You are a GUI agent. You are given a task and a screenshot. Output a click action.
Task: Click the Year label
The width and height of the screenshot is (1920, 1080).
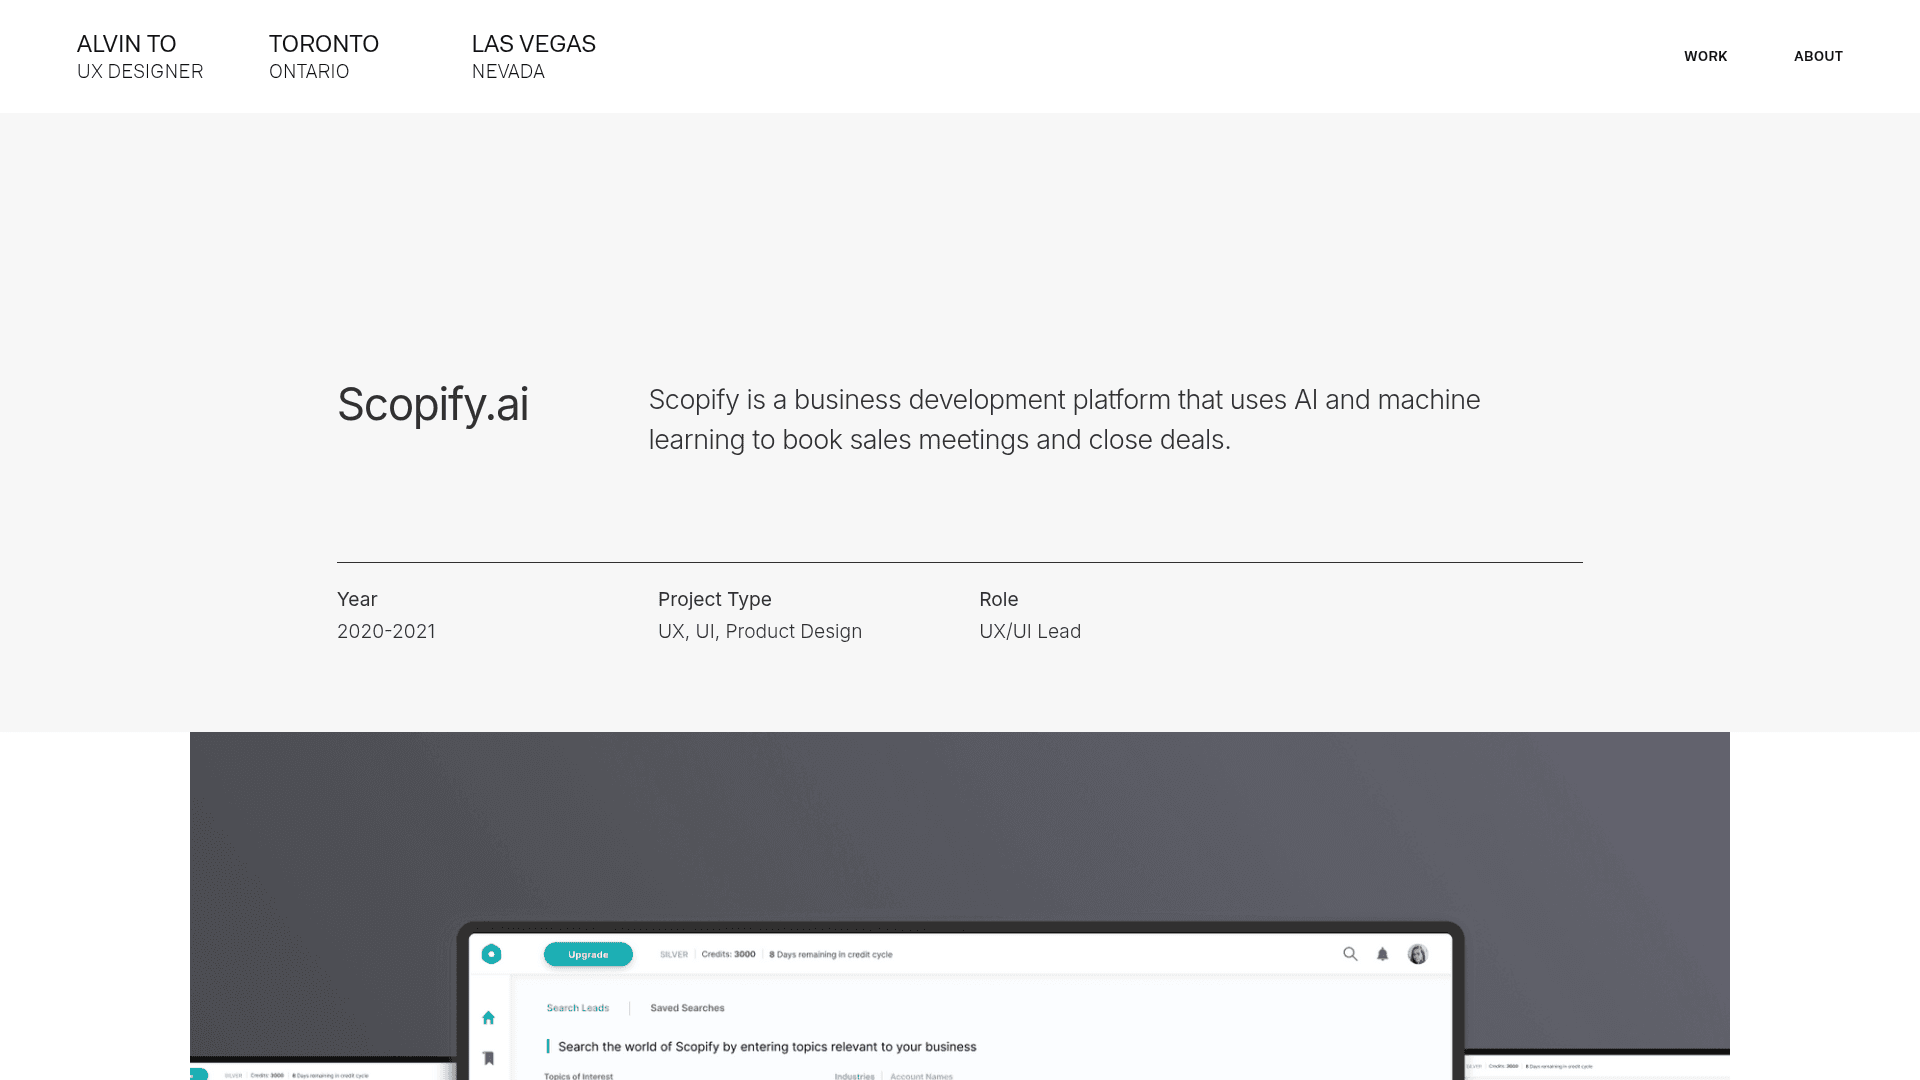357,599
